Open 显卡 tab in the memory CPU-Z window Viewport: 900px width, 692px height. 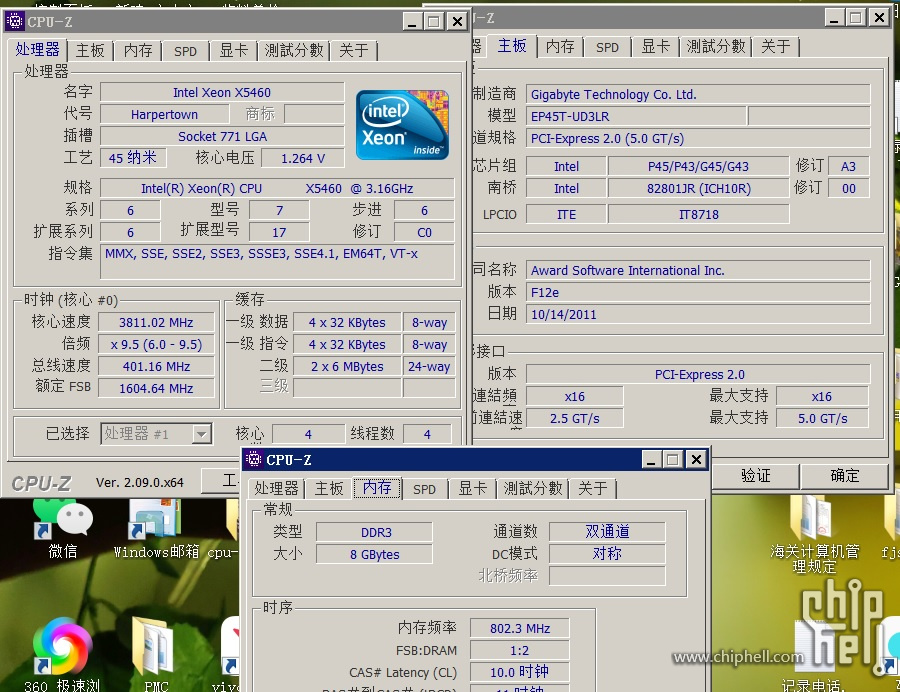(472, 488)
